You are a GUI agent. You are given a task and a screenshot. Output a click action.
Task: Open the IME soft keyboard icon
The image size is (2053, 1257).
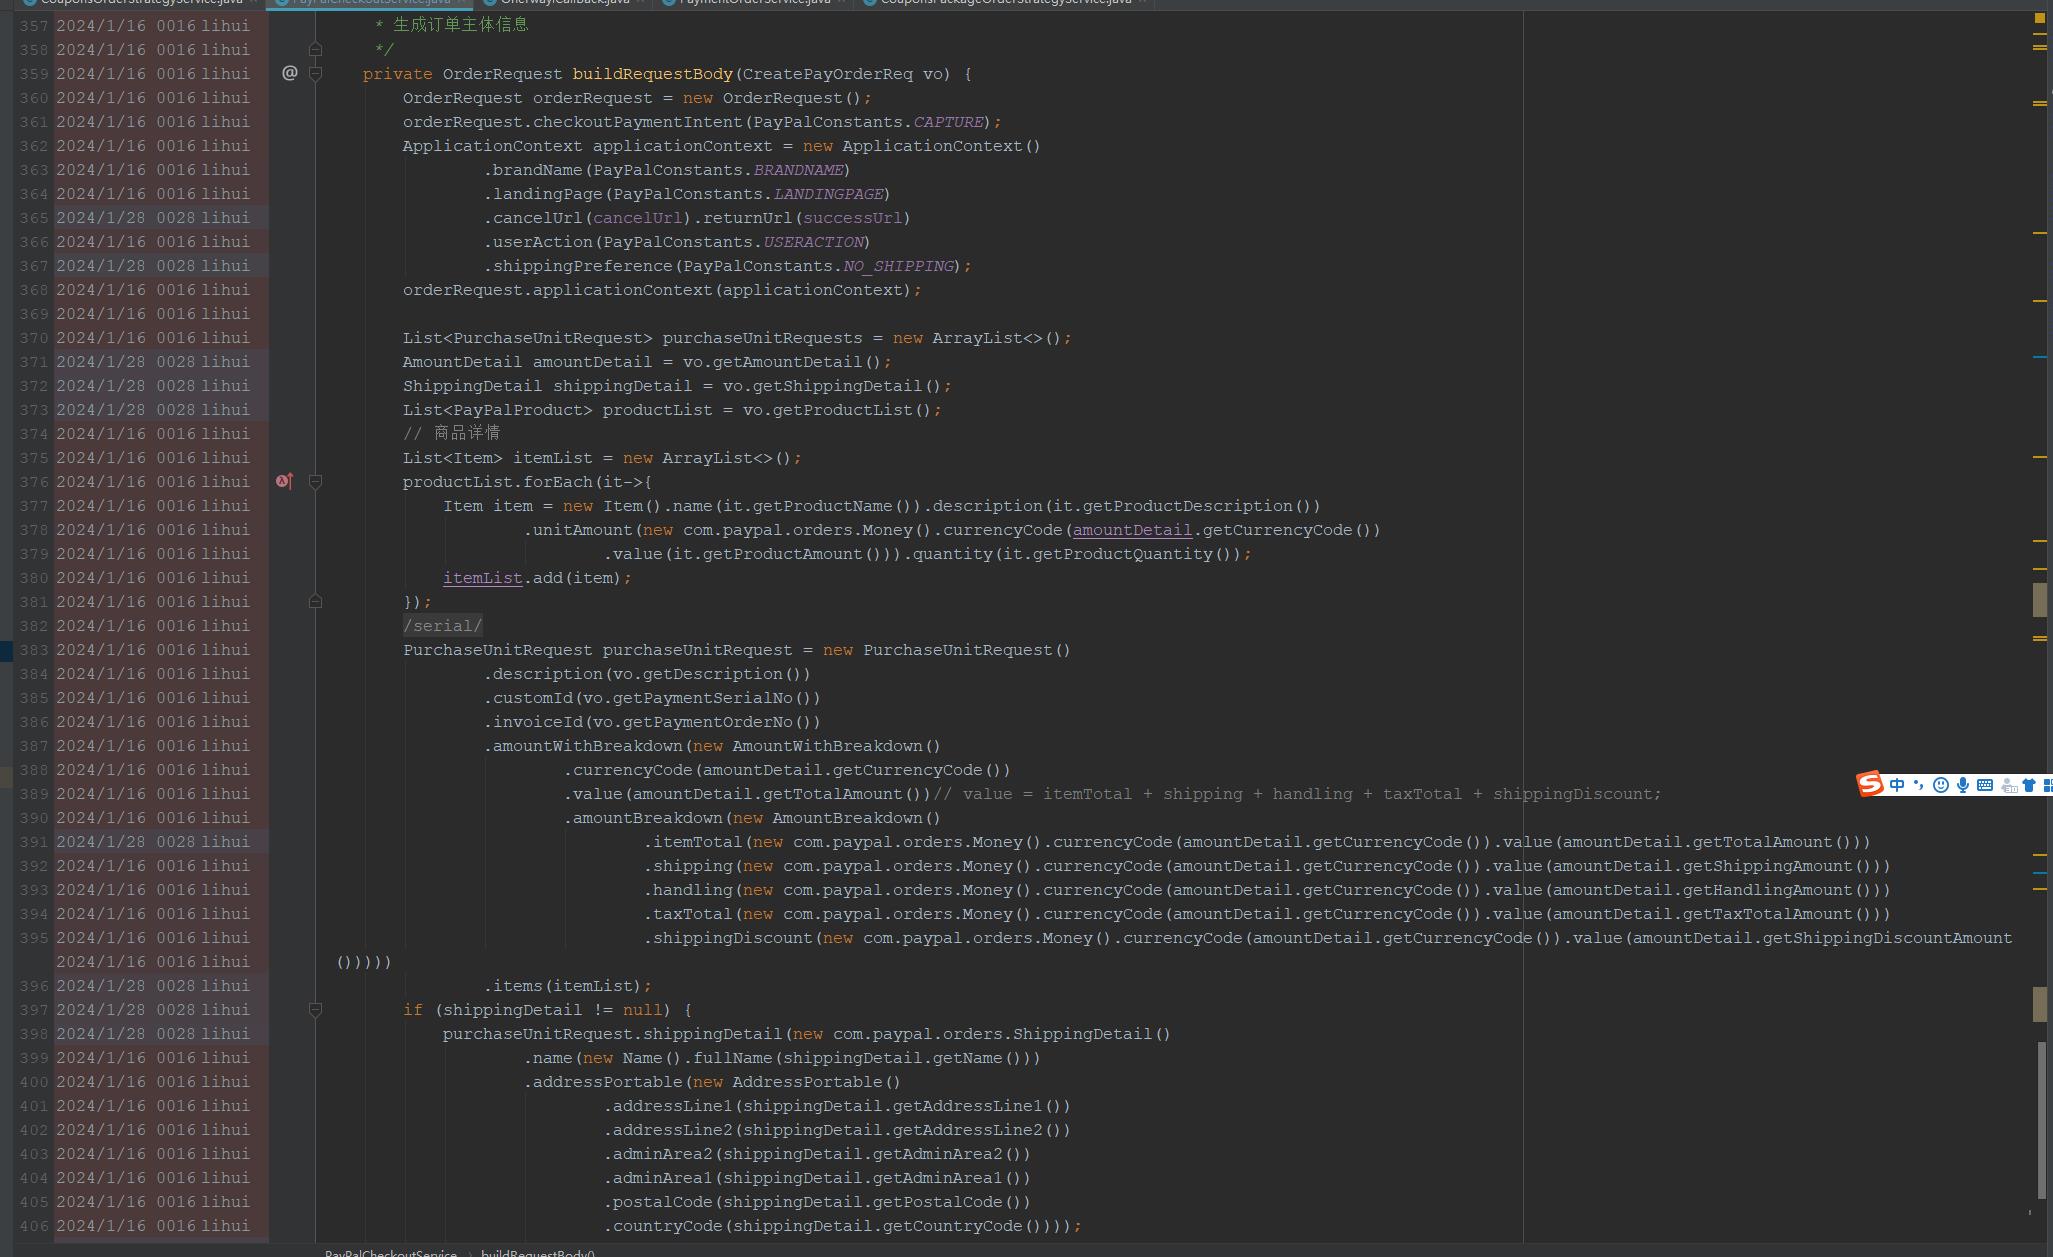tap(1985, 785)
